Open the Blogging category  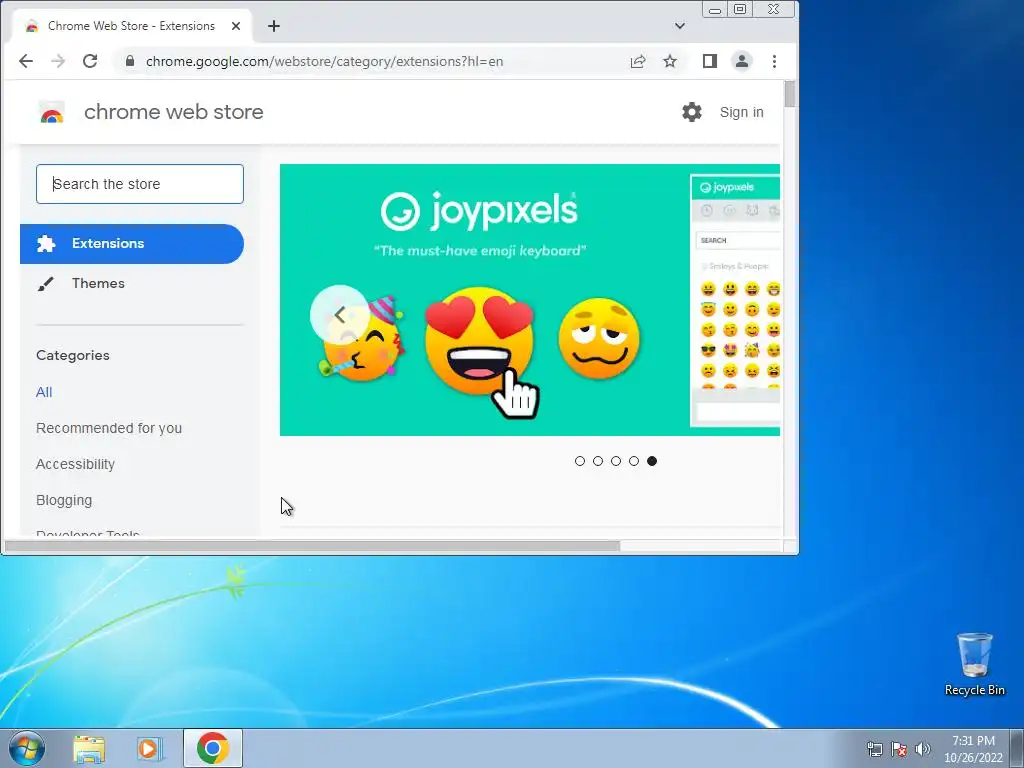click(x=64, y=500)
